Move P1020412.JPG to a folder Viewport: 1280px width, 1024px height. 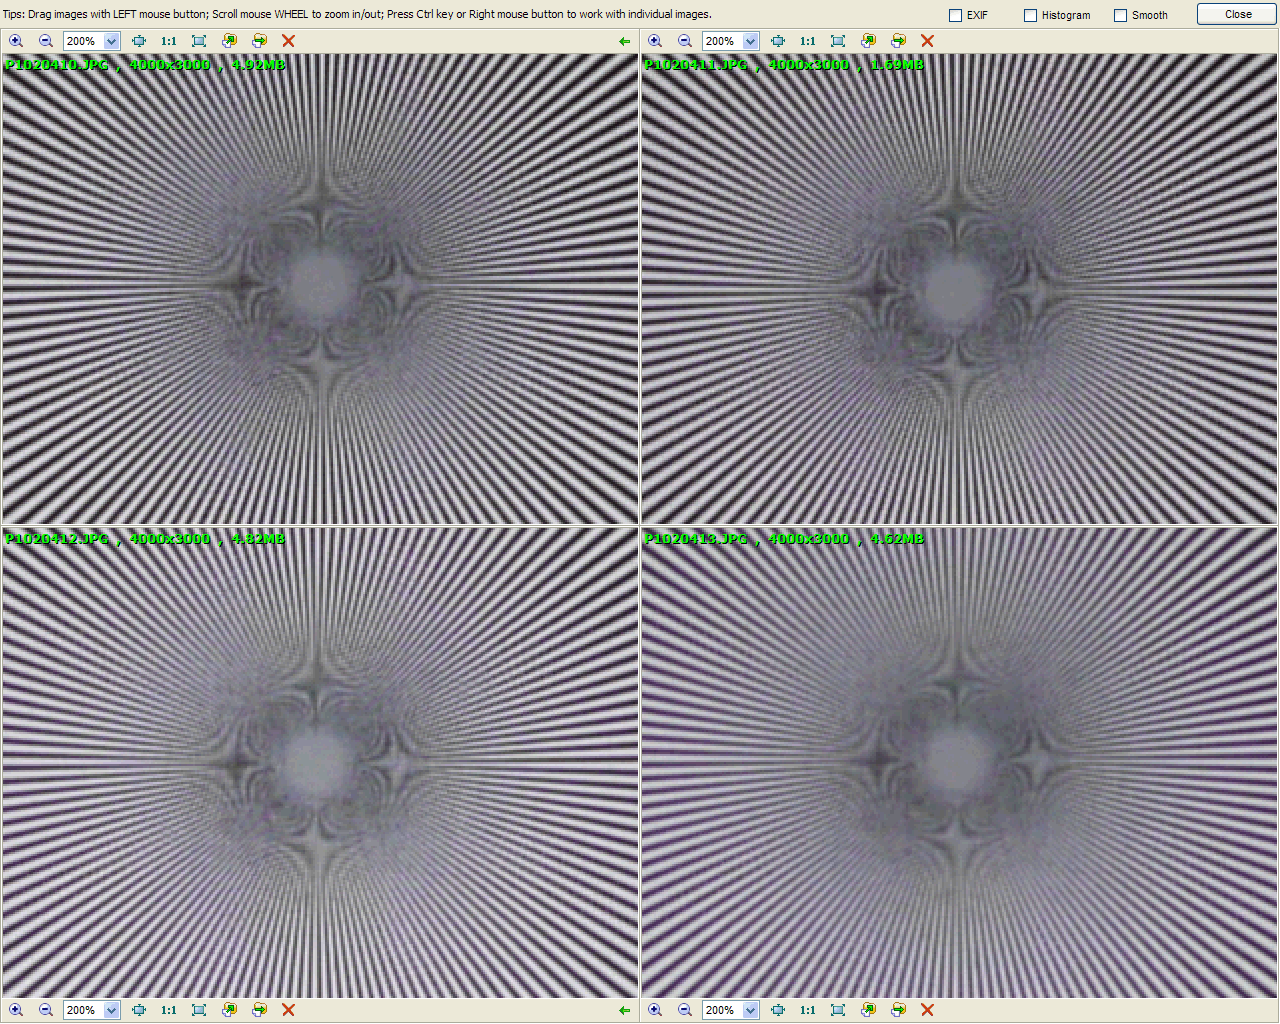[259, 1010]
